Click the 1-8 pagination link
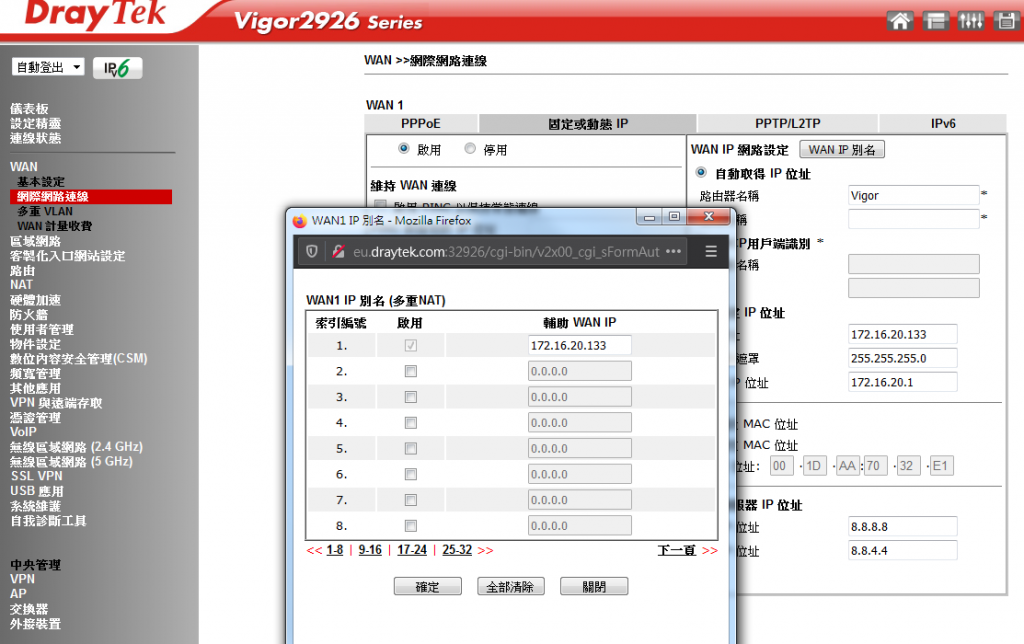This screenshot has width=1024, height=644. click(335, 550)
